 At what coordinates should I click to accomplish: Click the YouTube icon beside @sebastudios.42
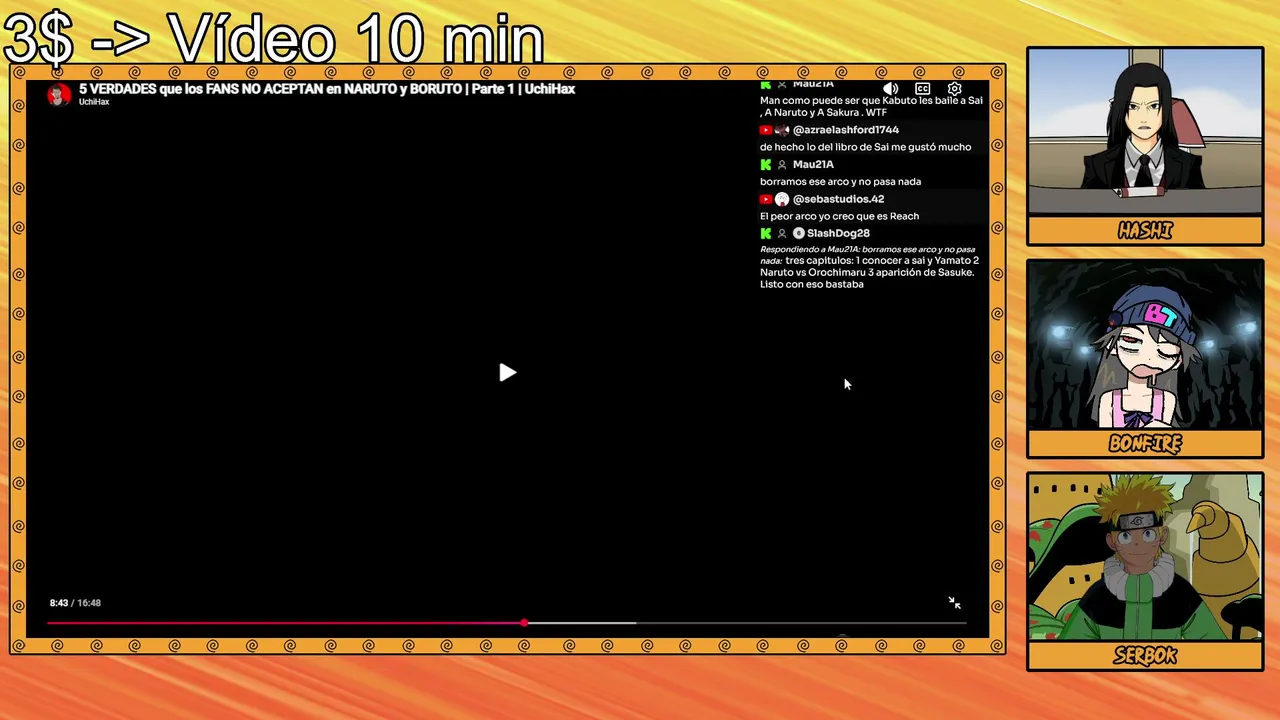point(766,199)
